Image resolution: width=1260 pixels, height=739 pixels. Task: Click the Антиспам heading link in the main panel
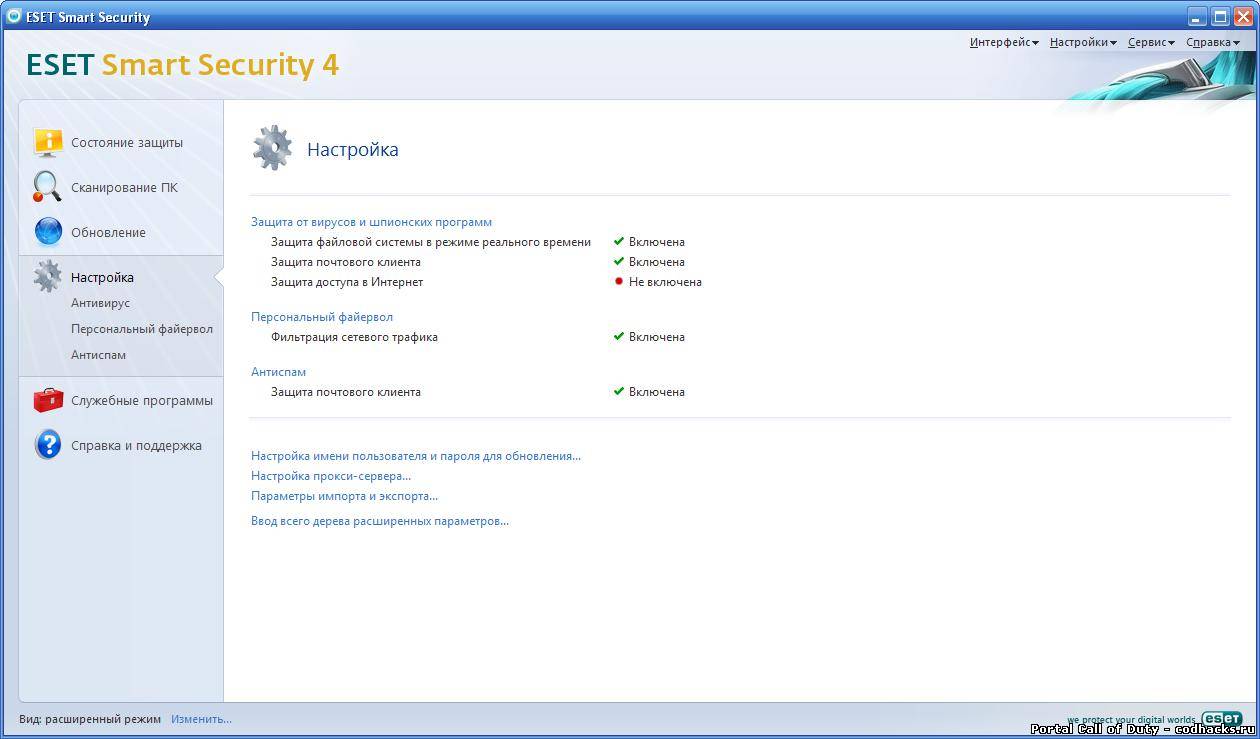[x=278, y=372]
